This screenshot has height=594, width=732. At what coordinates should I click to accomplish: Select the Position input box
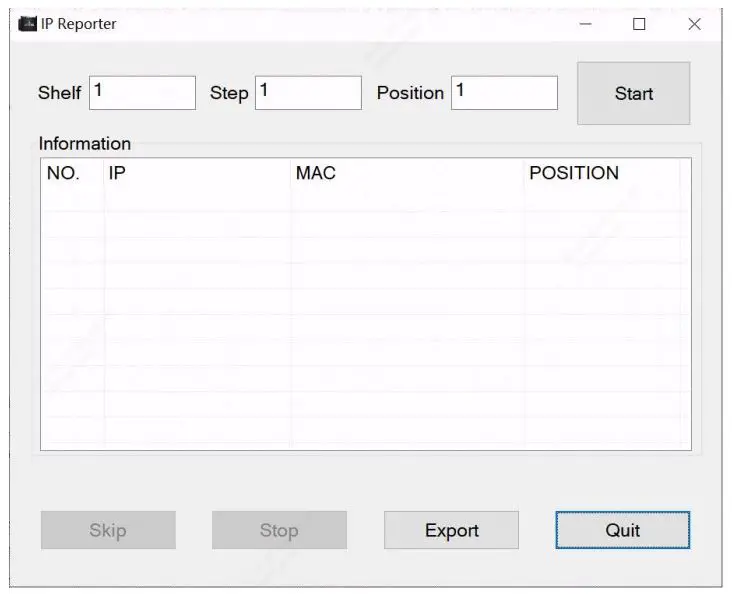504,93
